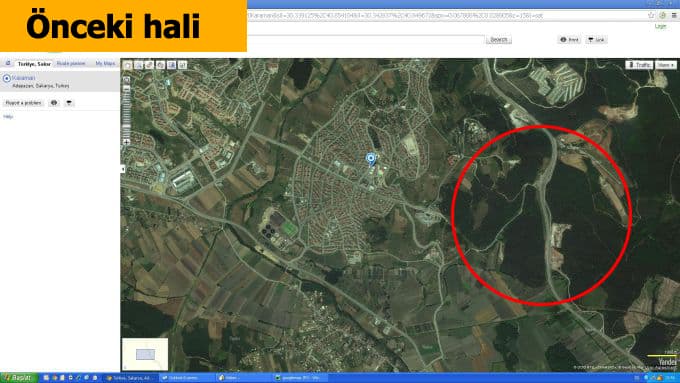This screenshot has height=383, width=680.
Task: Click the last icon in map toolbar
Action: click(183, 65)
